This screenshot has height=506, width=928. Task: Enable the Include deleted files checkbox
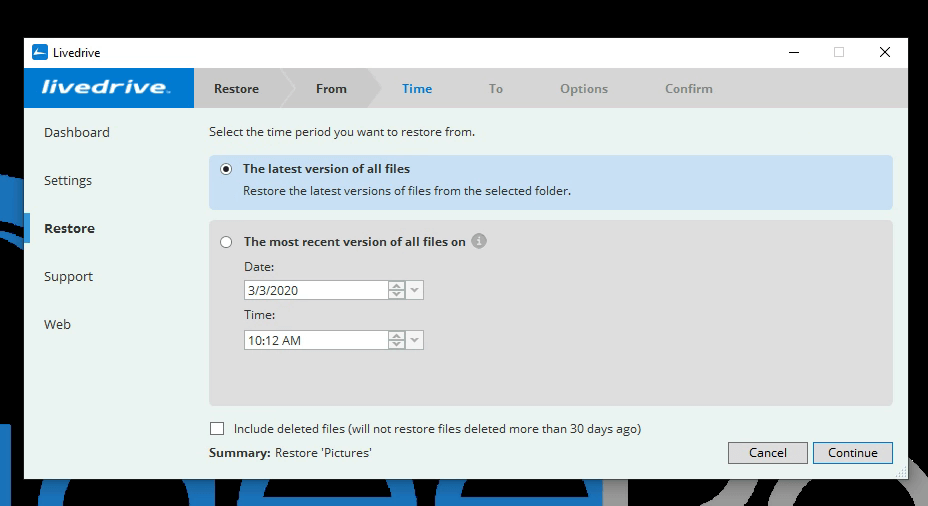coord(217,429)
